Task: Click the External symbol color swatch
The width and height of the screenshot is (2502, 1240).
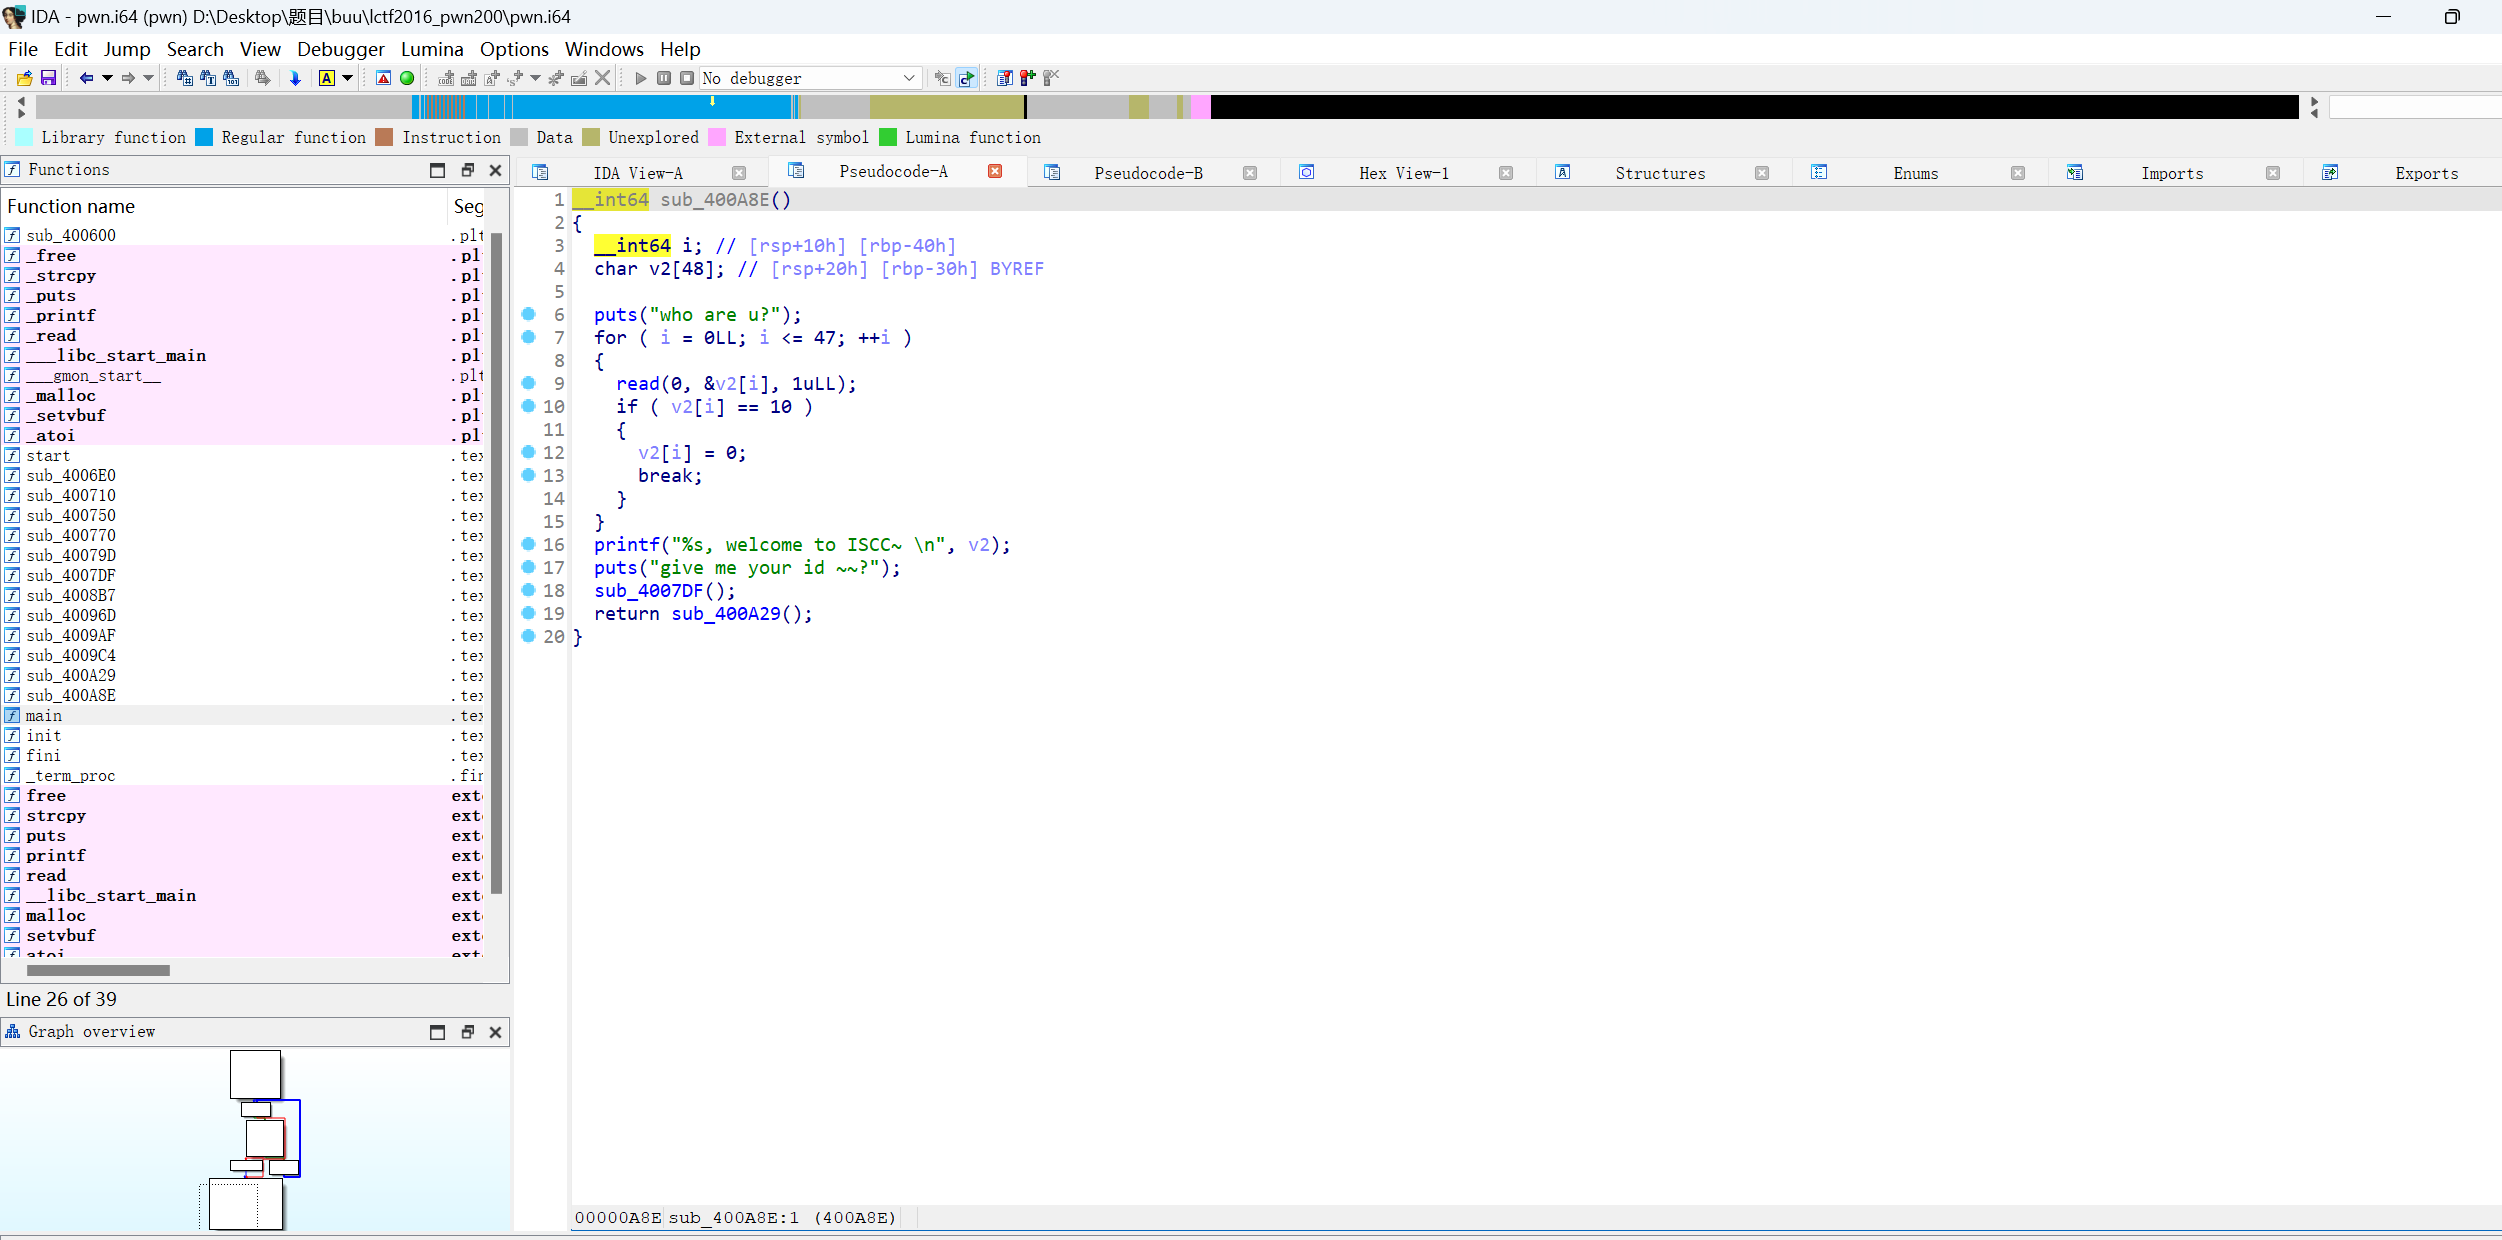Action: click(x=717, y=137)
